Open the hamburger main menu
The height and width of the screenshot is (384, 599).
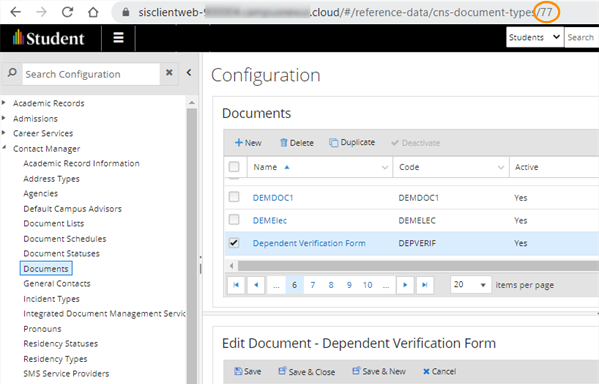[118, 38]
